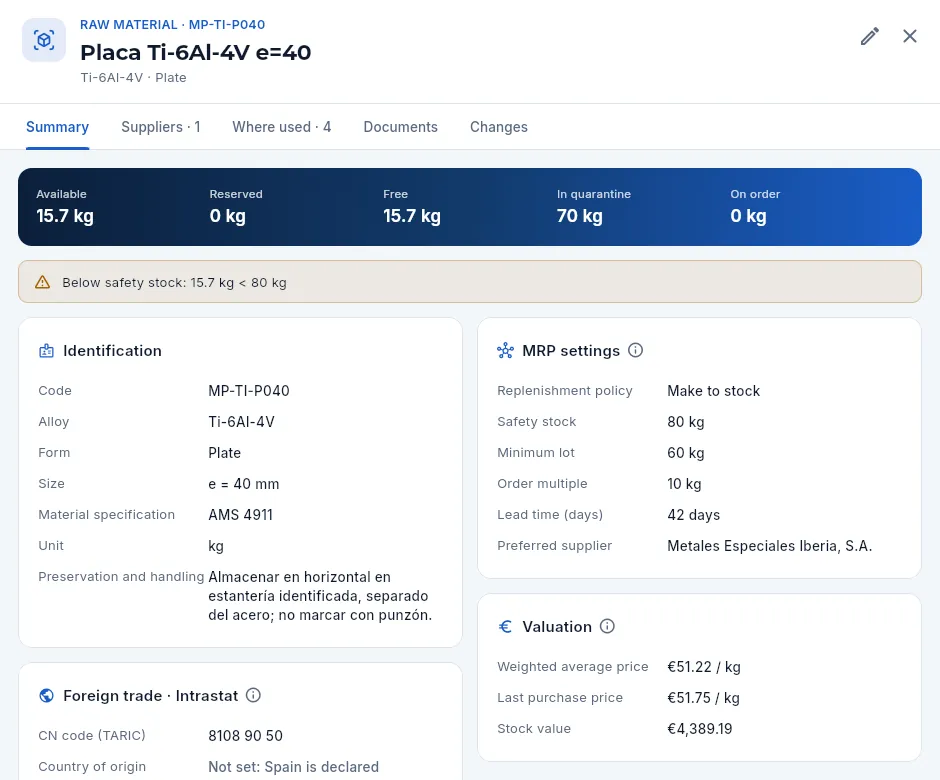Click the RAW MATERIAL · MP-TI-P040 breadcrumb
The width and height of the screenshot is (940, 780).
coord(173,25)
